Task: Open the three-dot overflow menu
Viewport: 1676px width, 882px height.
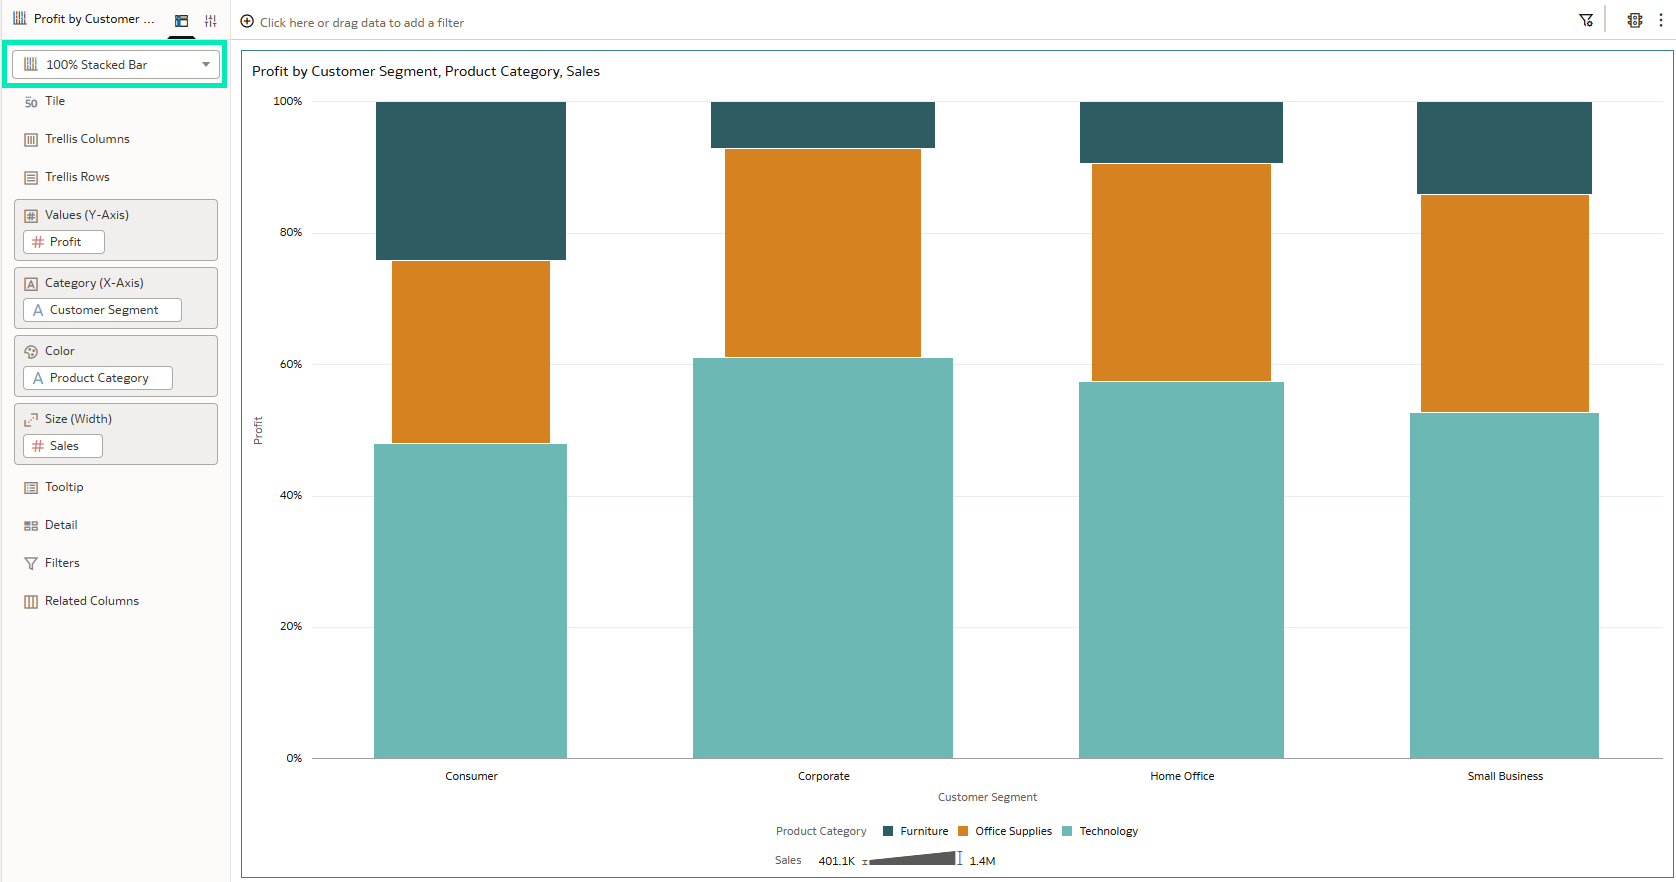Action: [1661, 20]
